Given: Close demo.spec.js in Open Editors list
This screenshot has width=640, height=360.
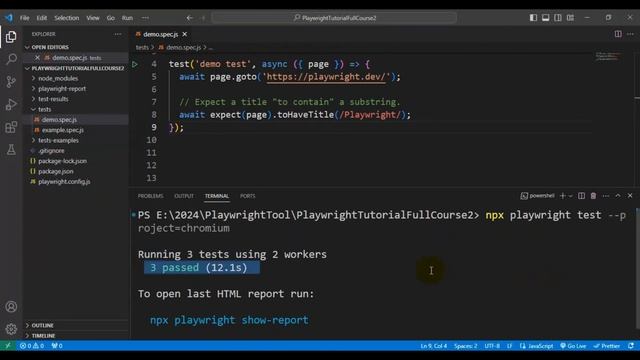Looking at the screenshot, I should pyautogui.click(x=37, y=58).
